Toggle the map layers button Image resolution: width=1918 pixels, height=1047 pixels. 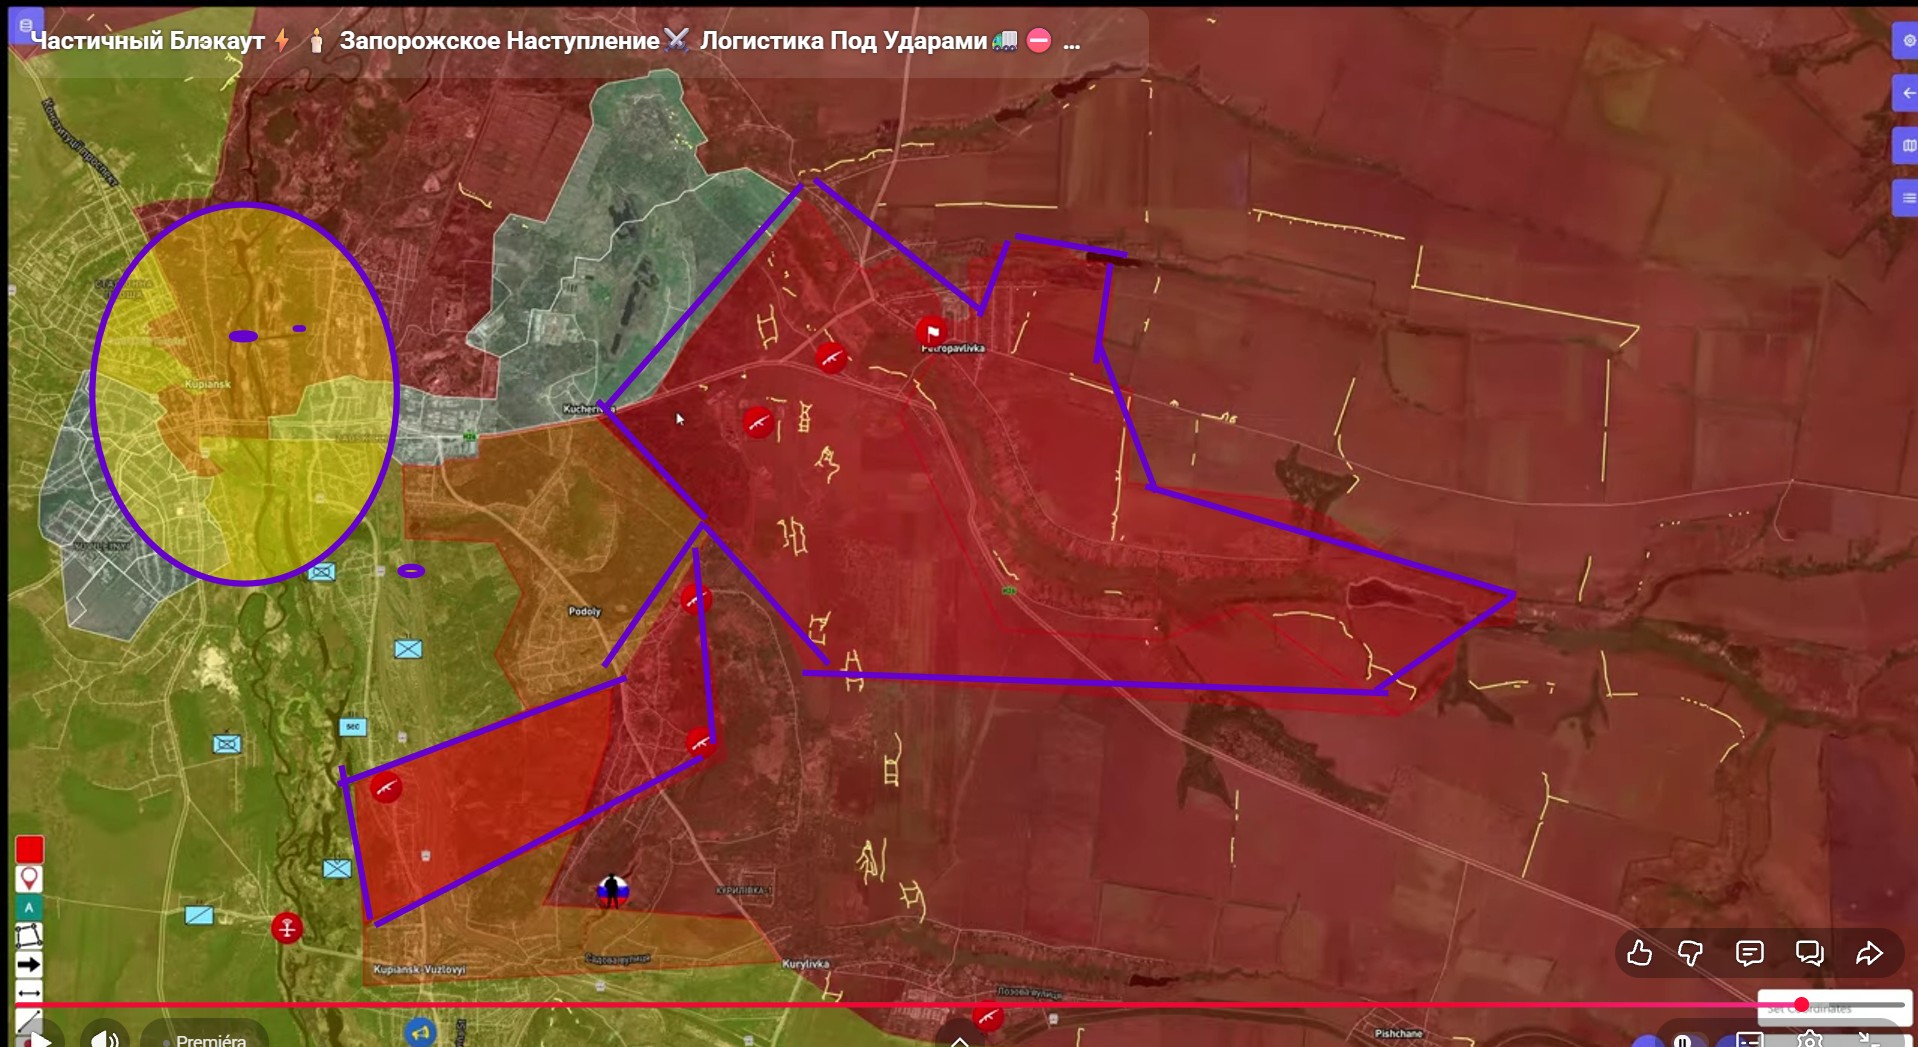pos(1907,146)
